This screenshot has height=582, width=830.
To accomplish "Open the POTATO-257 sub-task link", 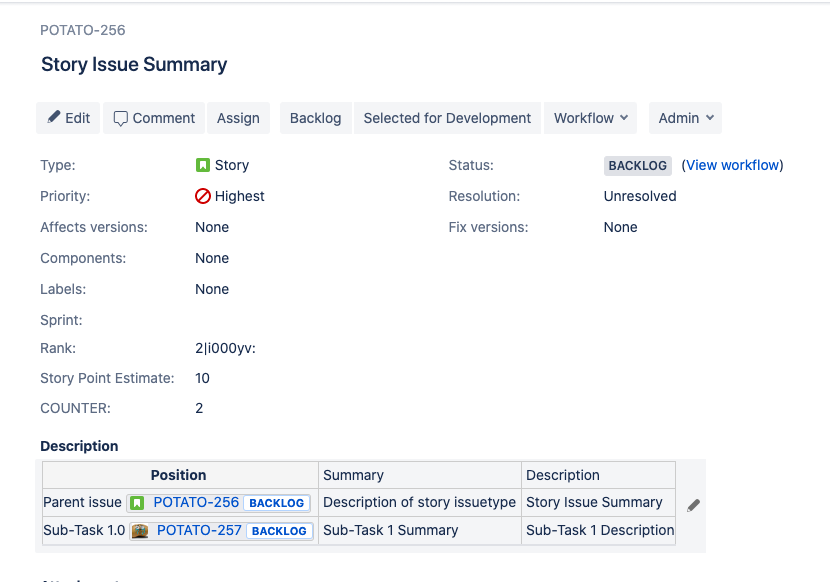I will pos(199,531).
